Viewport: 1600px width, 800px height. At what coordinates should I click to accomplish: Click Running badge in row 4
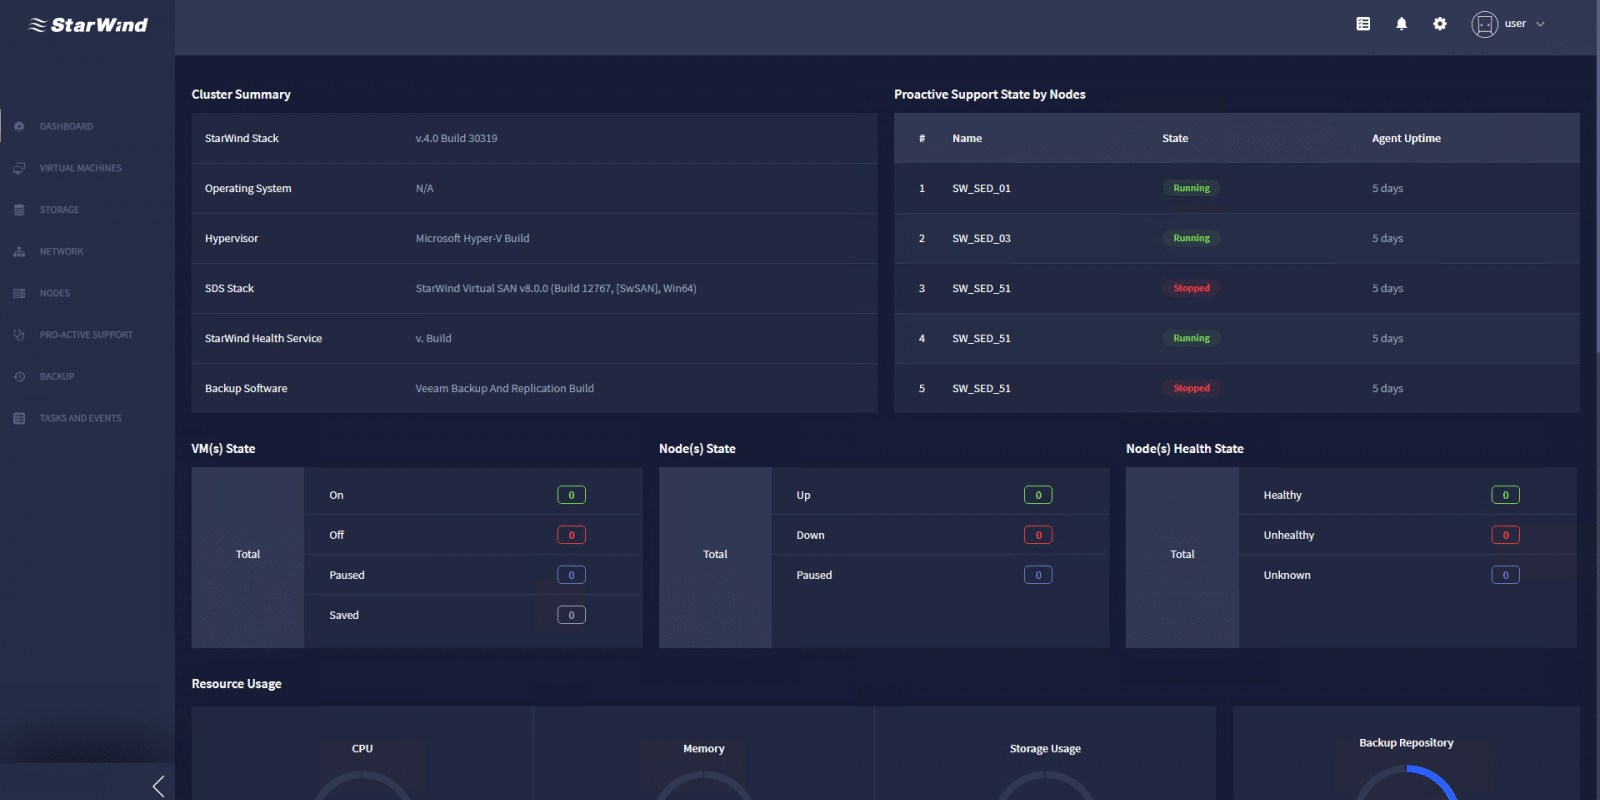[1191, 338]
